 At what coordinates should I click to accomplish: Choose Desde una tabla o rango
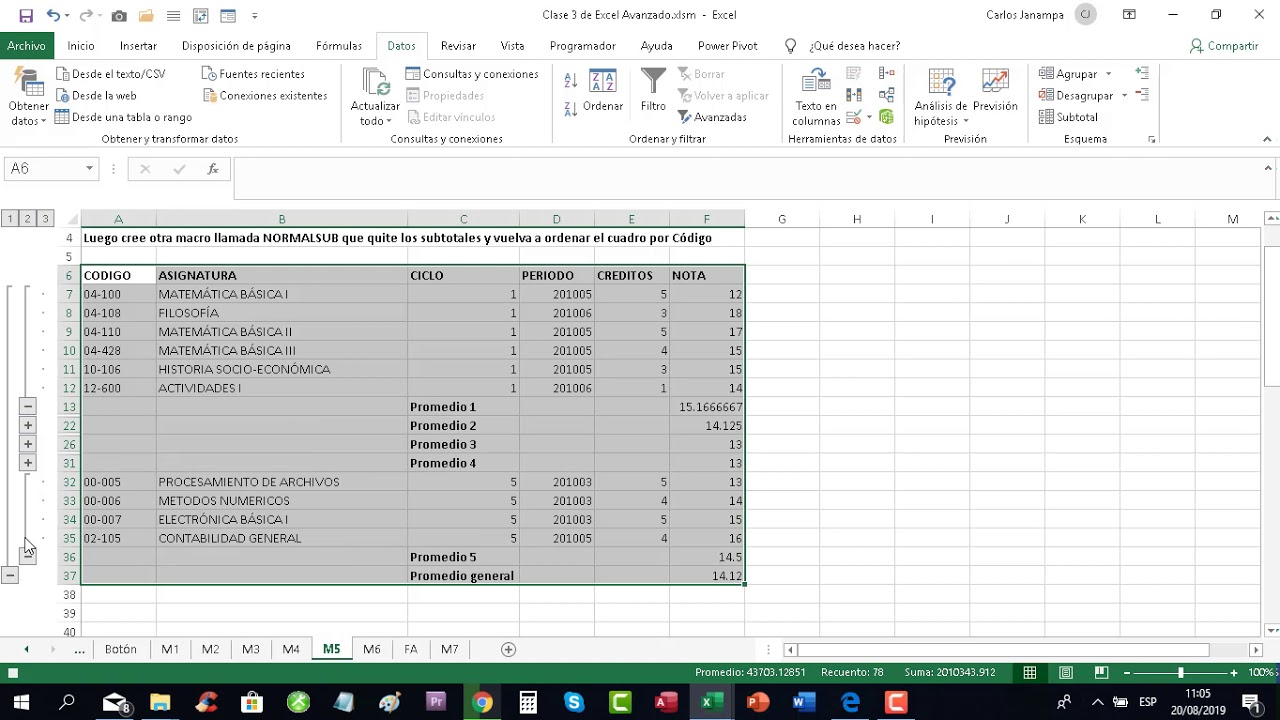123,117
